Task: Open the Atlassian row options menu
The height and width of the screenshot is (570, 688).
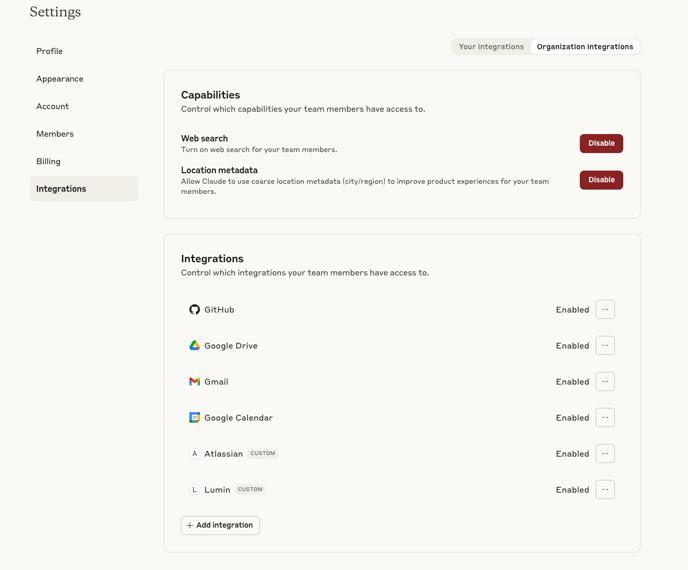Action: pyautogui.click(x=605, y=453)
